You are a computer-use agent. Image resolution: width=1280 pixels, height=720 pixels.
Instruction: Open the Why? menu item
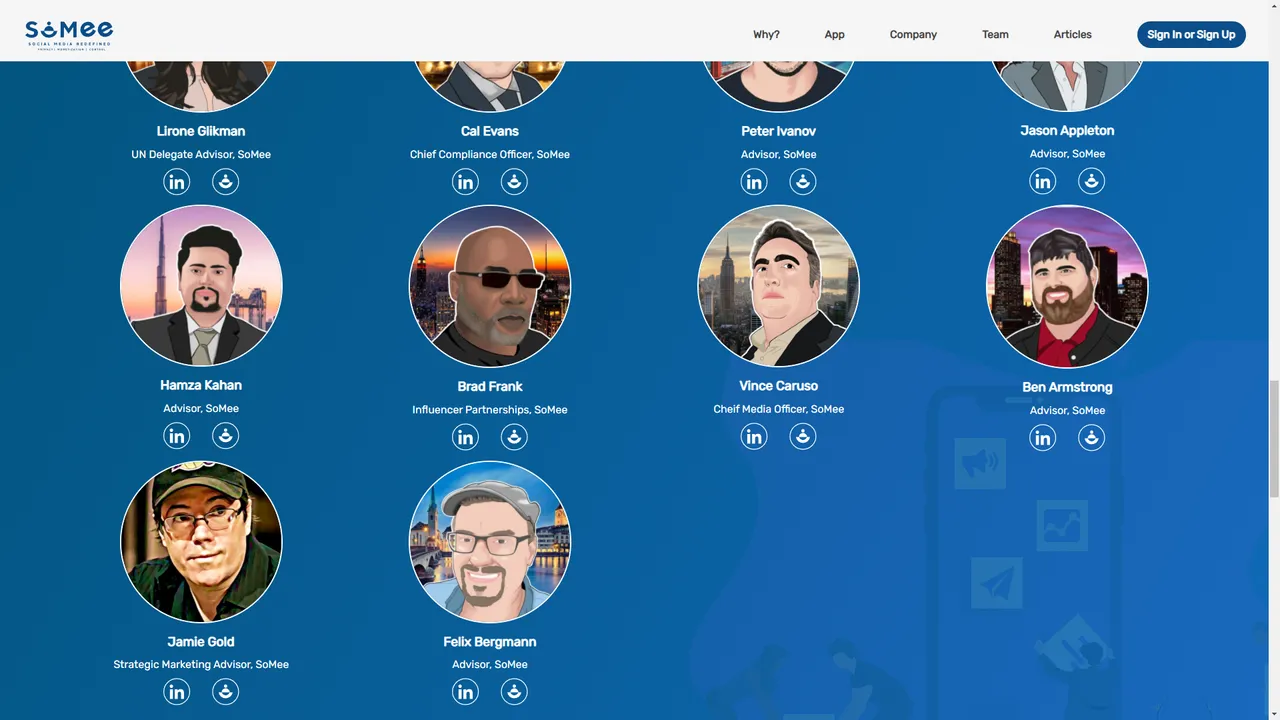click(x=766, y=34)
